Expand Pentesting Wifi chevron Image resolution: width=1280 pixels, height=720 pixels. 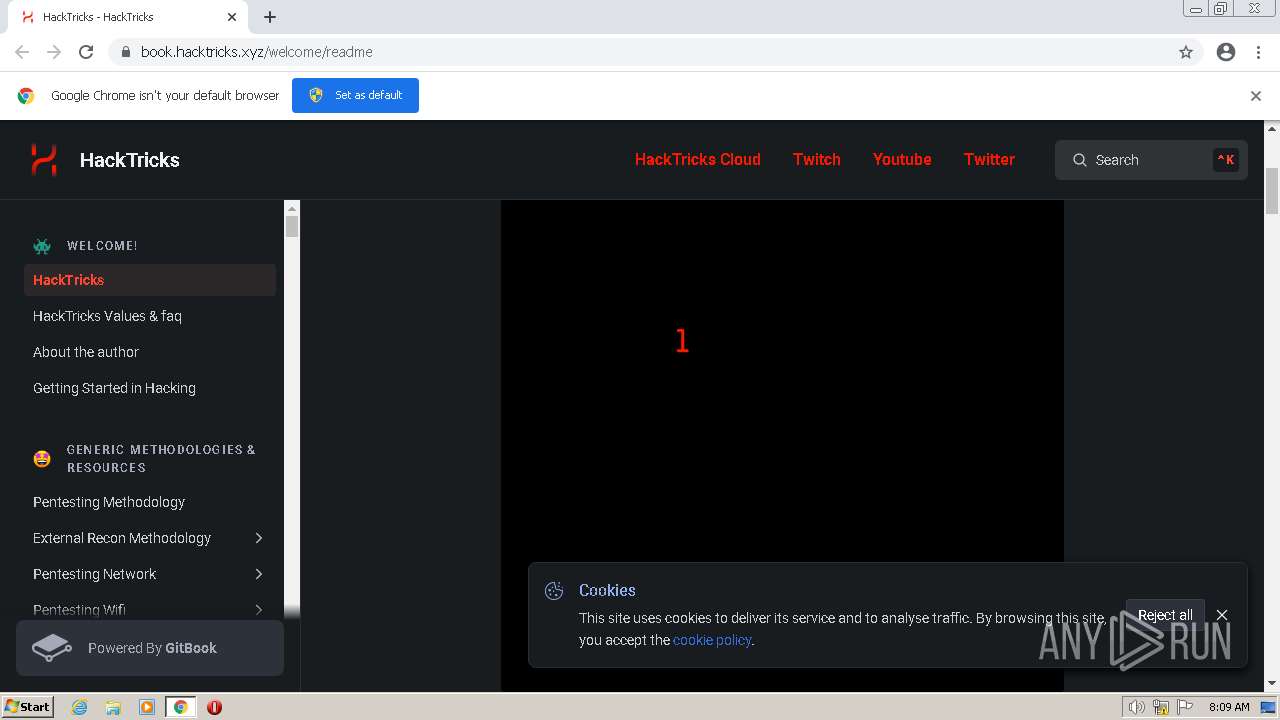(259, 610)
